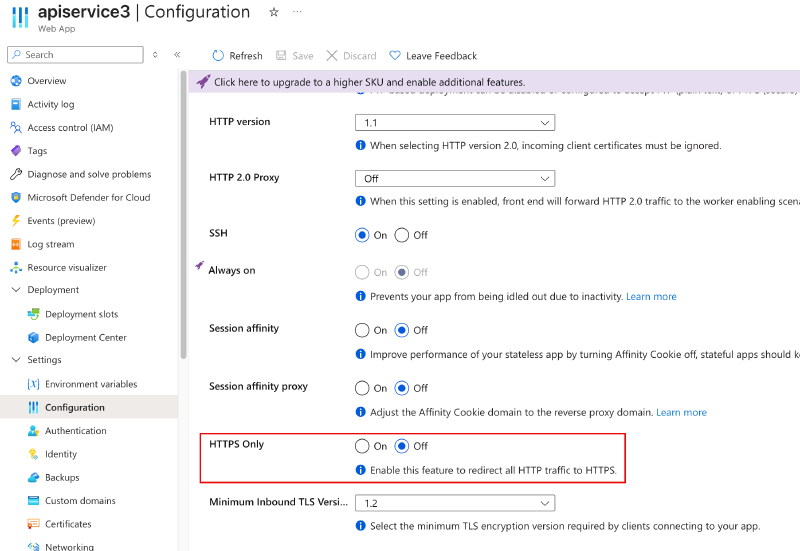Click the Discard button

(x=352, y=56)
